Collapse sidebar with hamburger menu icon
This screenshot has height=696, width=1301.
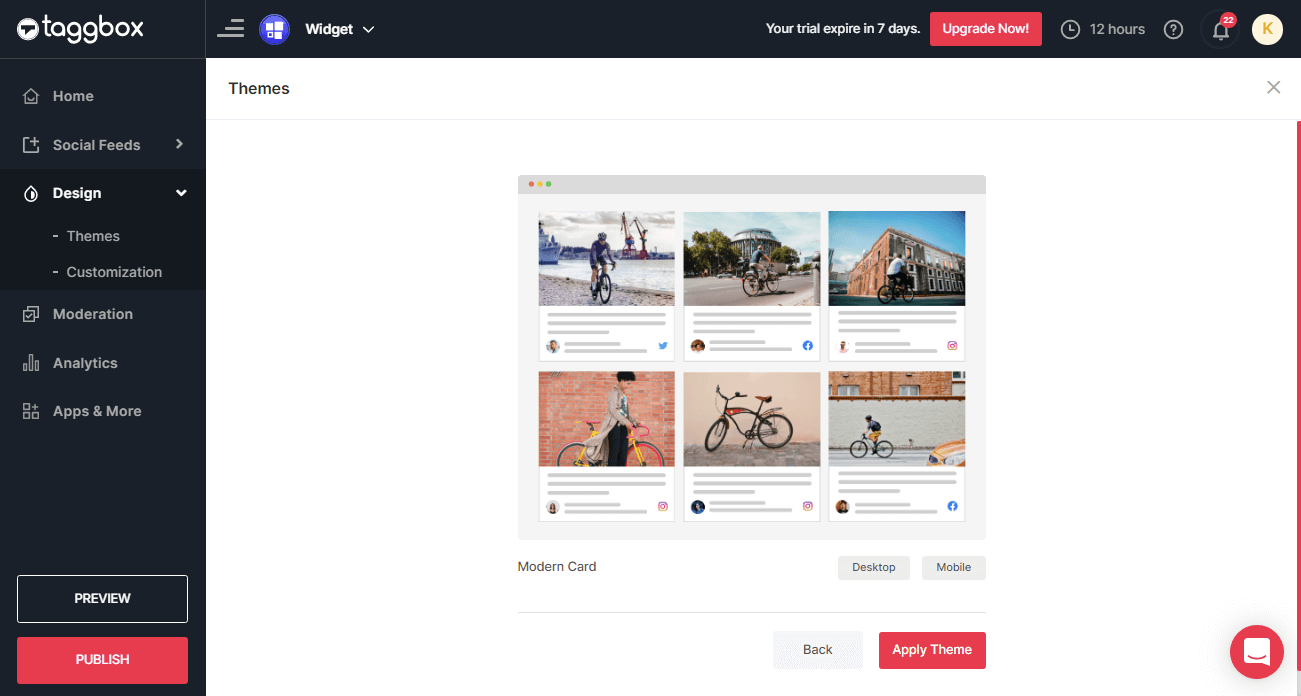point(230,29)
